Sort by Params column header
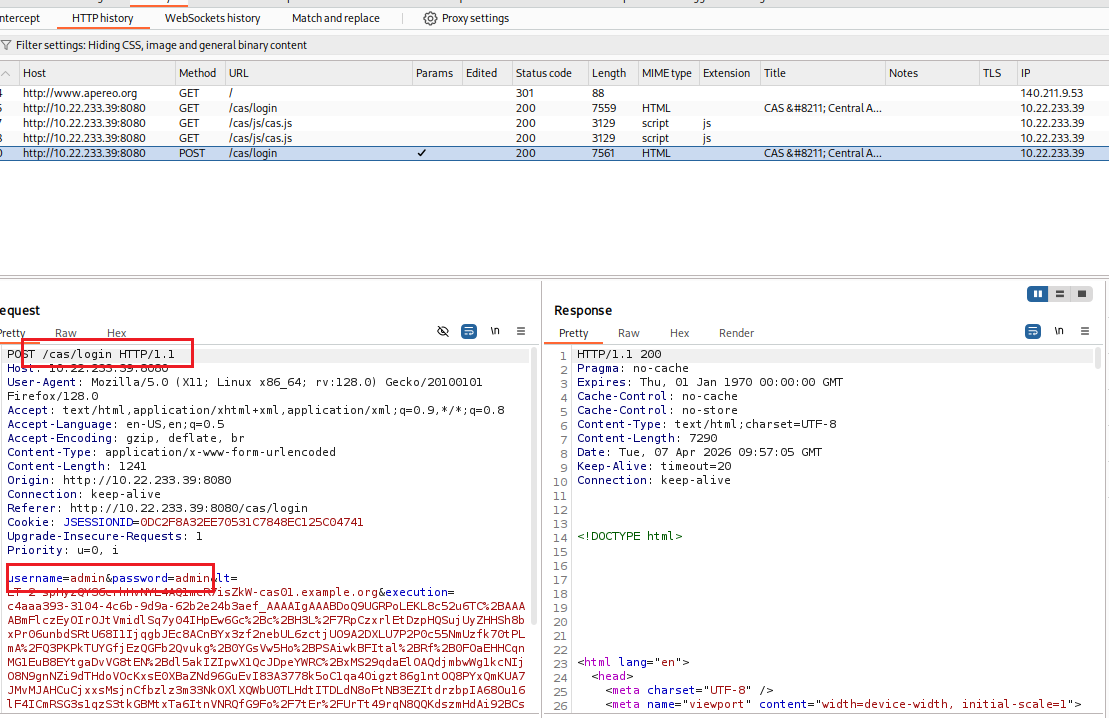The image size is (1109, 718). pos(436,74)
